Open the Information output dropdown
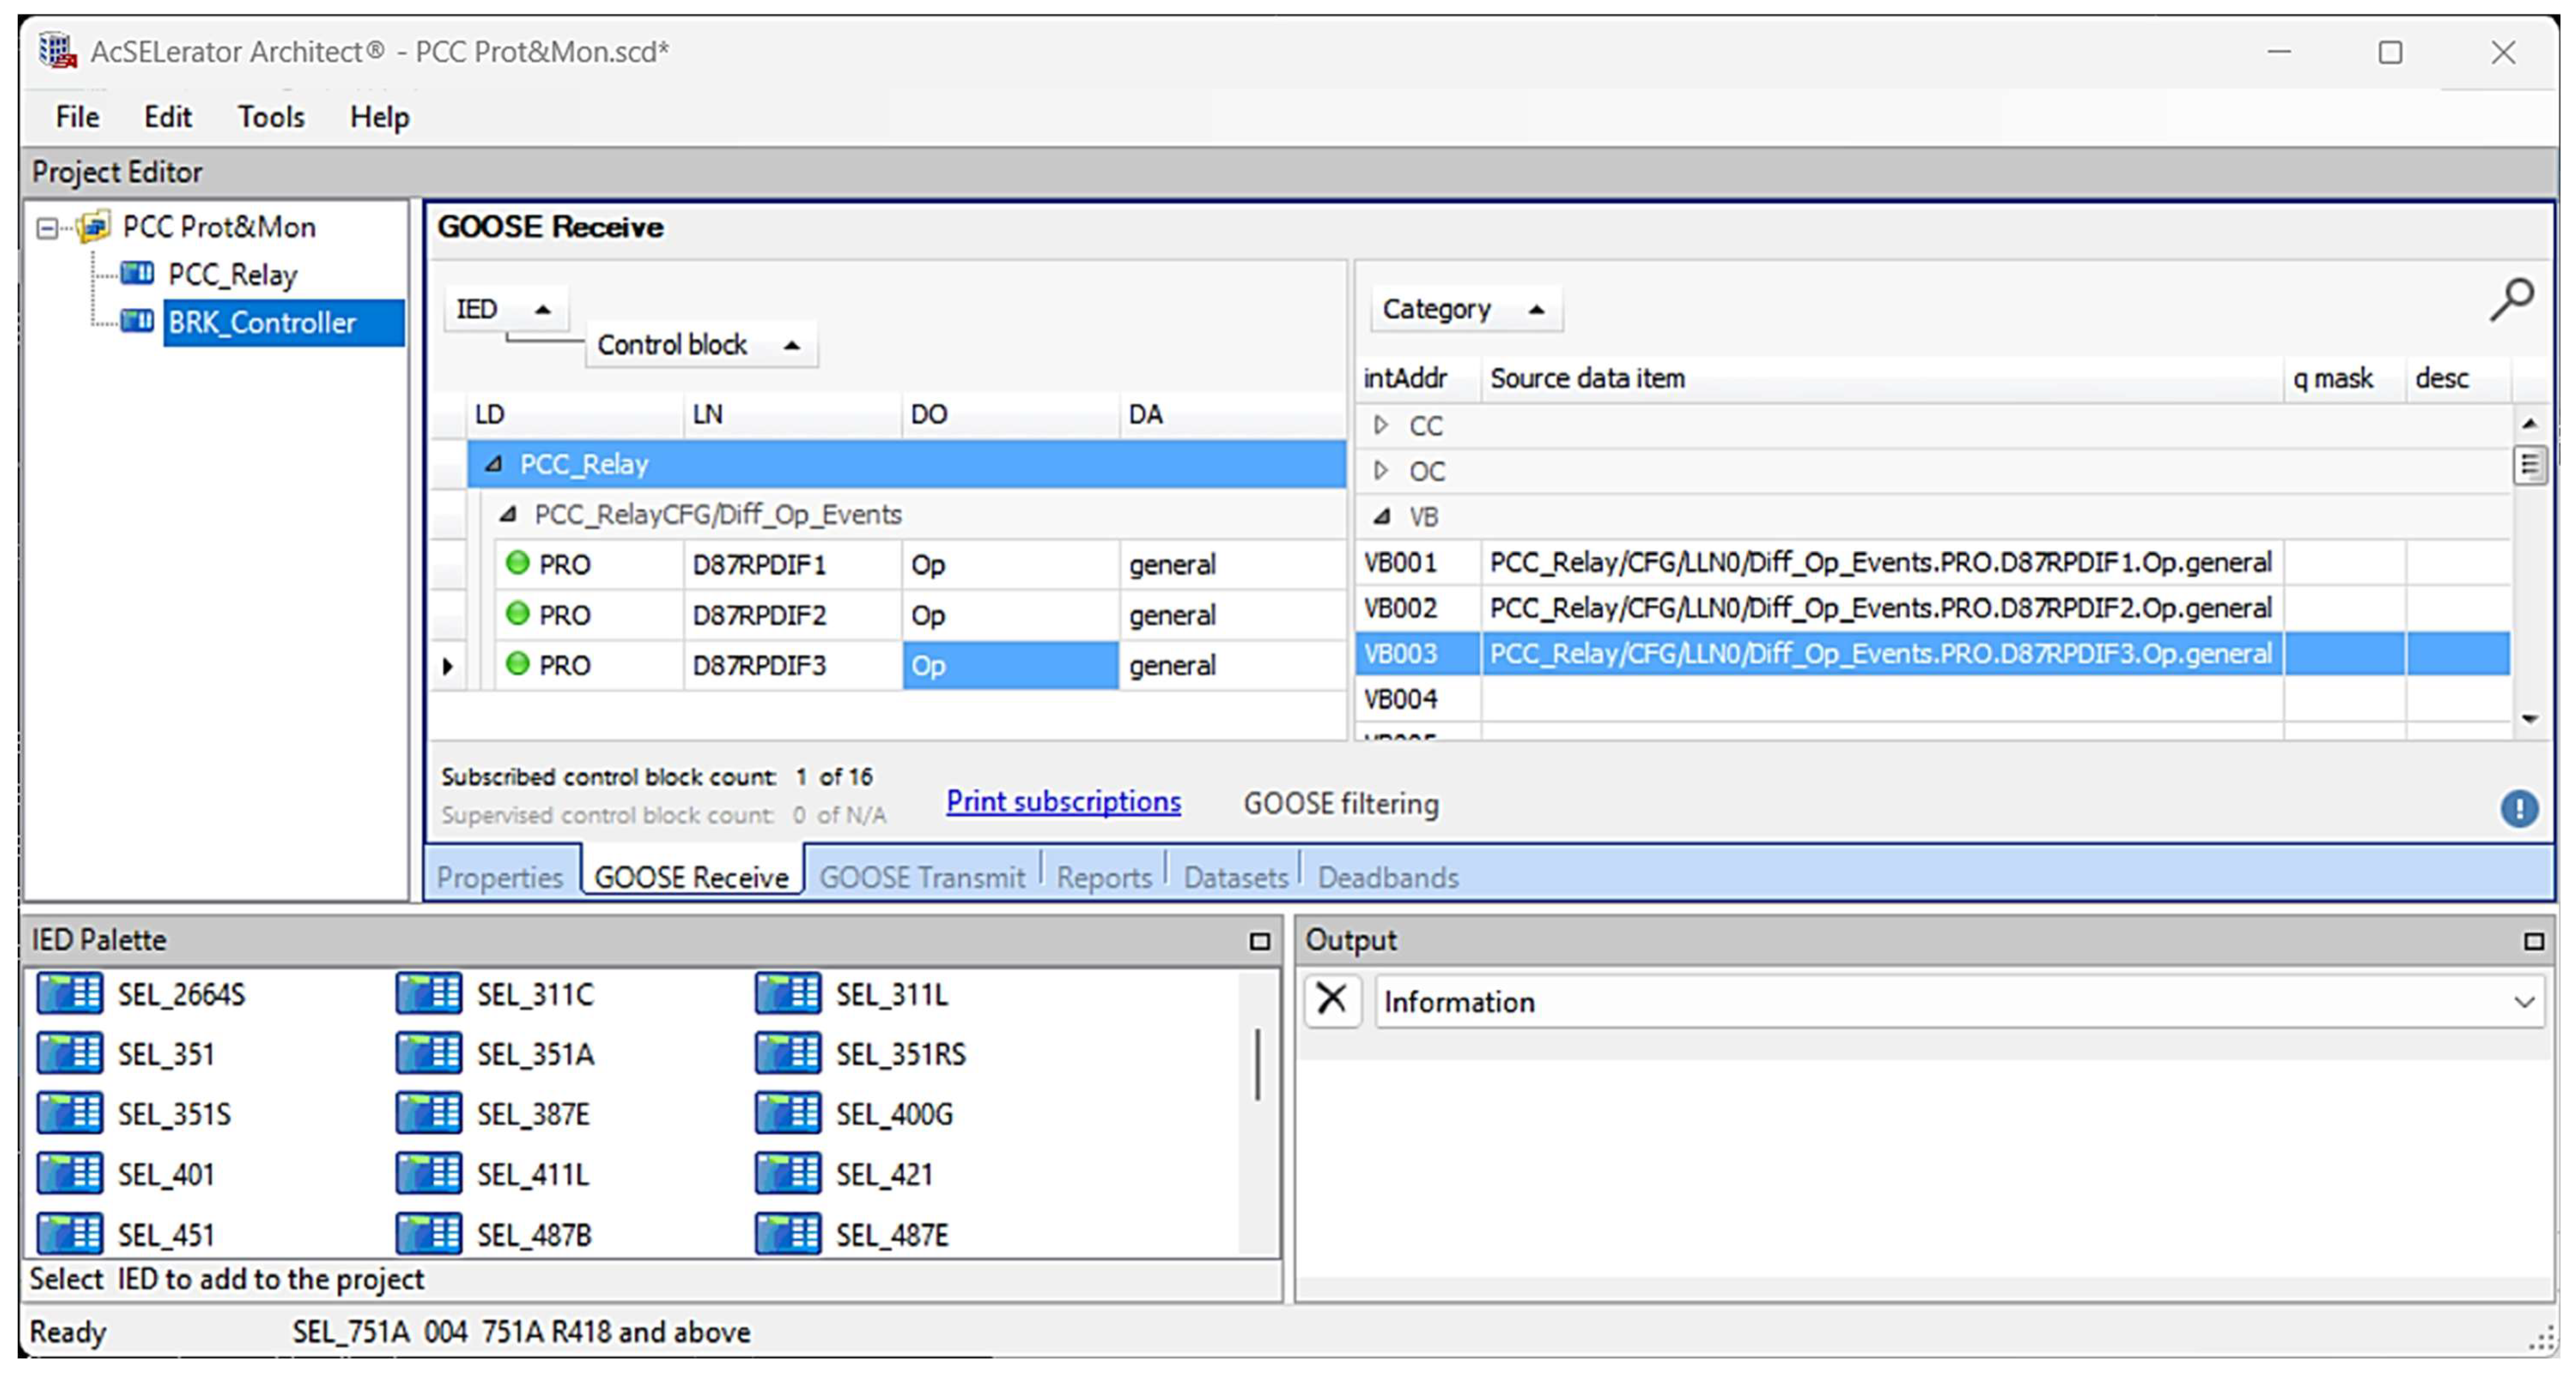Screen dimensions: 2576x1377 click(2523, 1001)
